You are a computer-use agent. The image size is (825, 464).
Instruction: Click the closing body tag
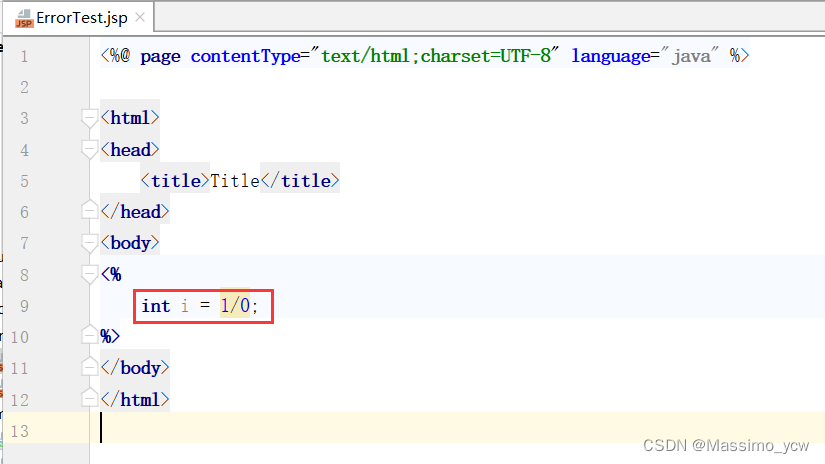(x=135, y=368)
